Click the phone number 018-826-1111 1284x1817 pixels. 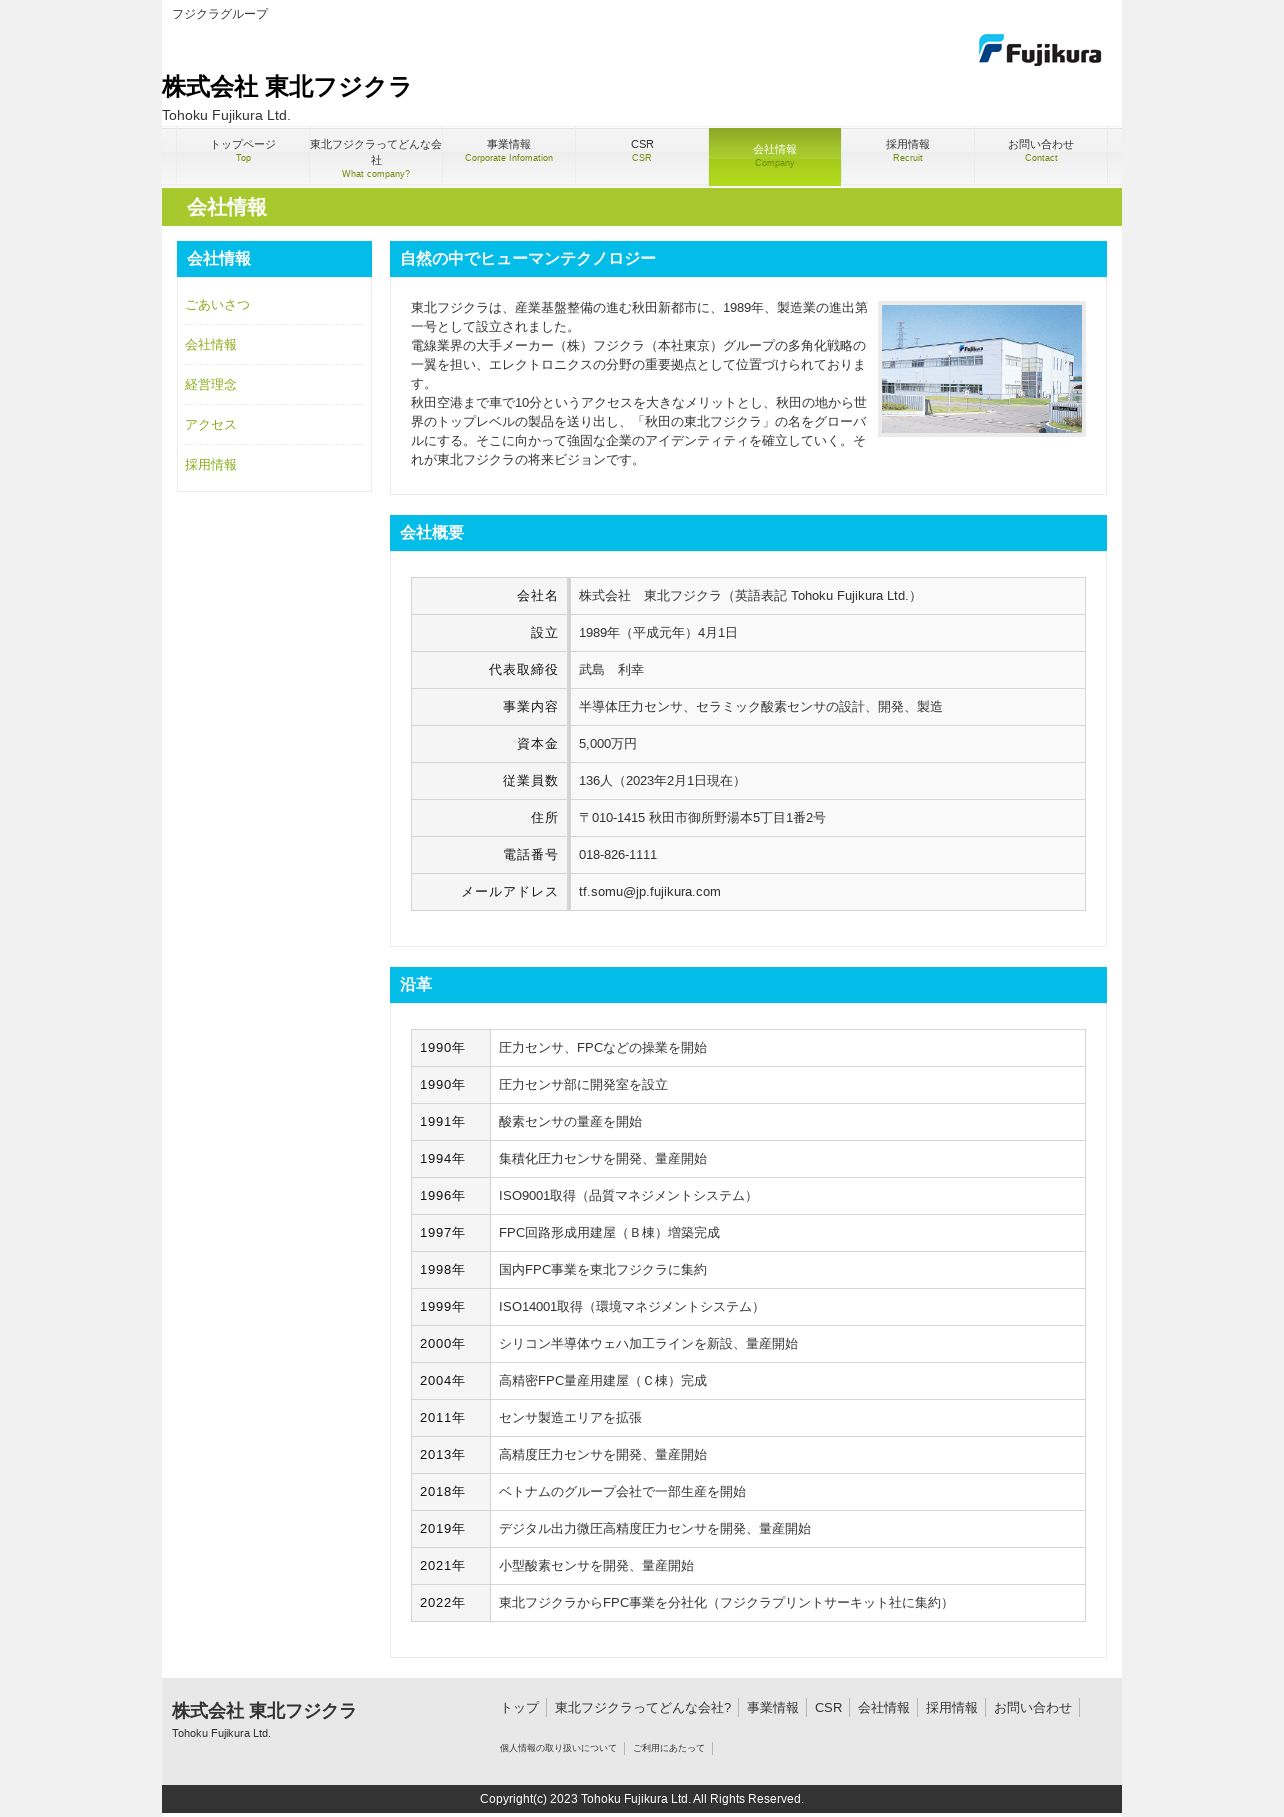click(618, 855)
